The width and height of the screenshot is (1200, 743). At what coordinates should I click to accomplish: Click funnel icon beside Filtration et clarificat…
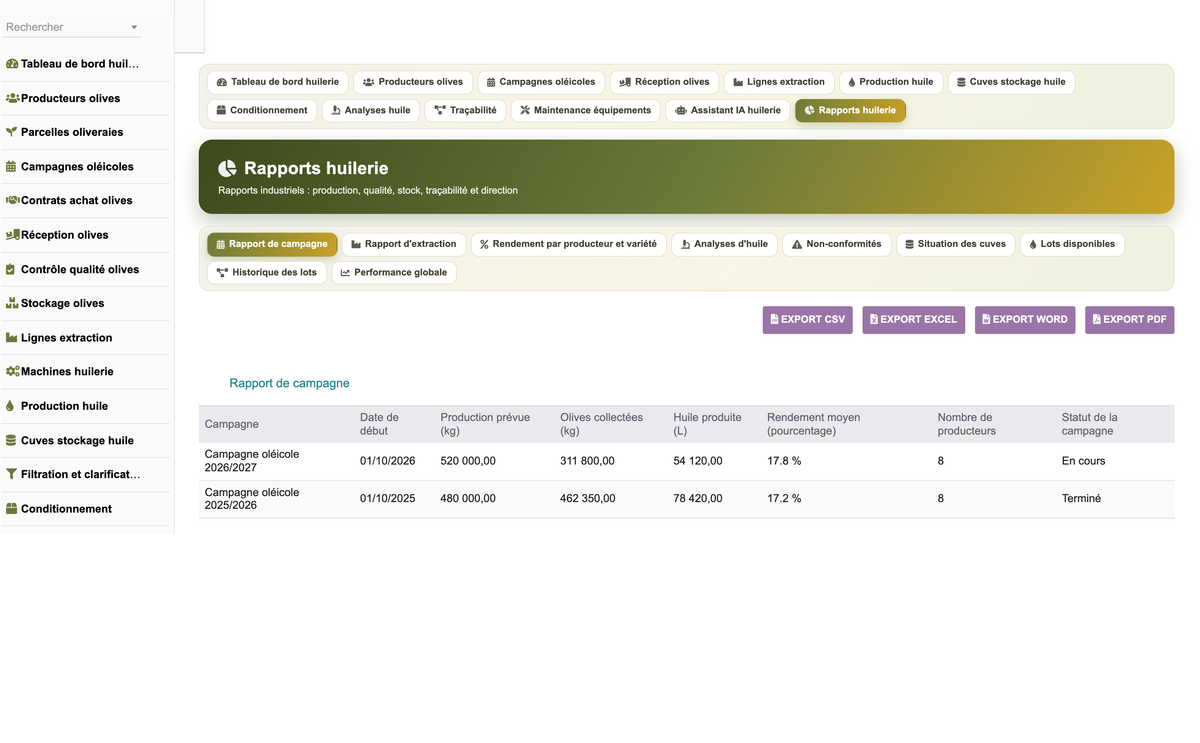[x=12, y=474]
